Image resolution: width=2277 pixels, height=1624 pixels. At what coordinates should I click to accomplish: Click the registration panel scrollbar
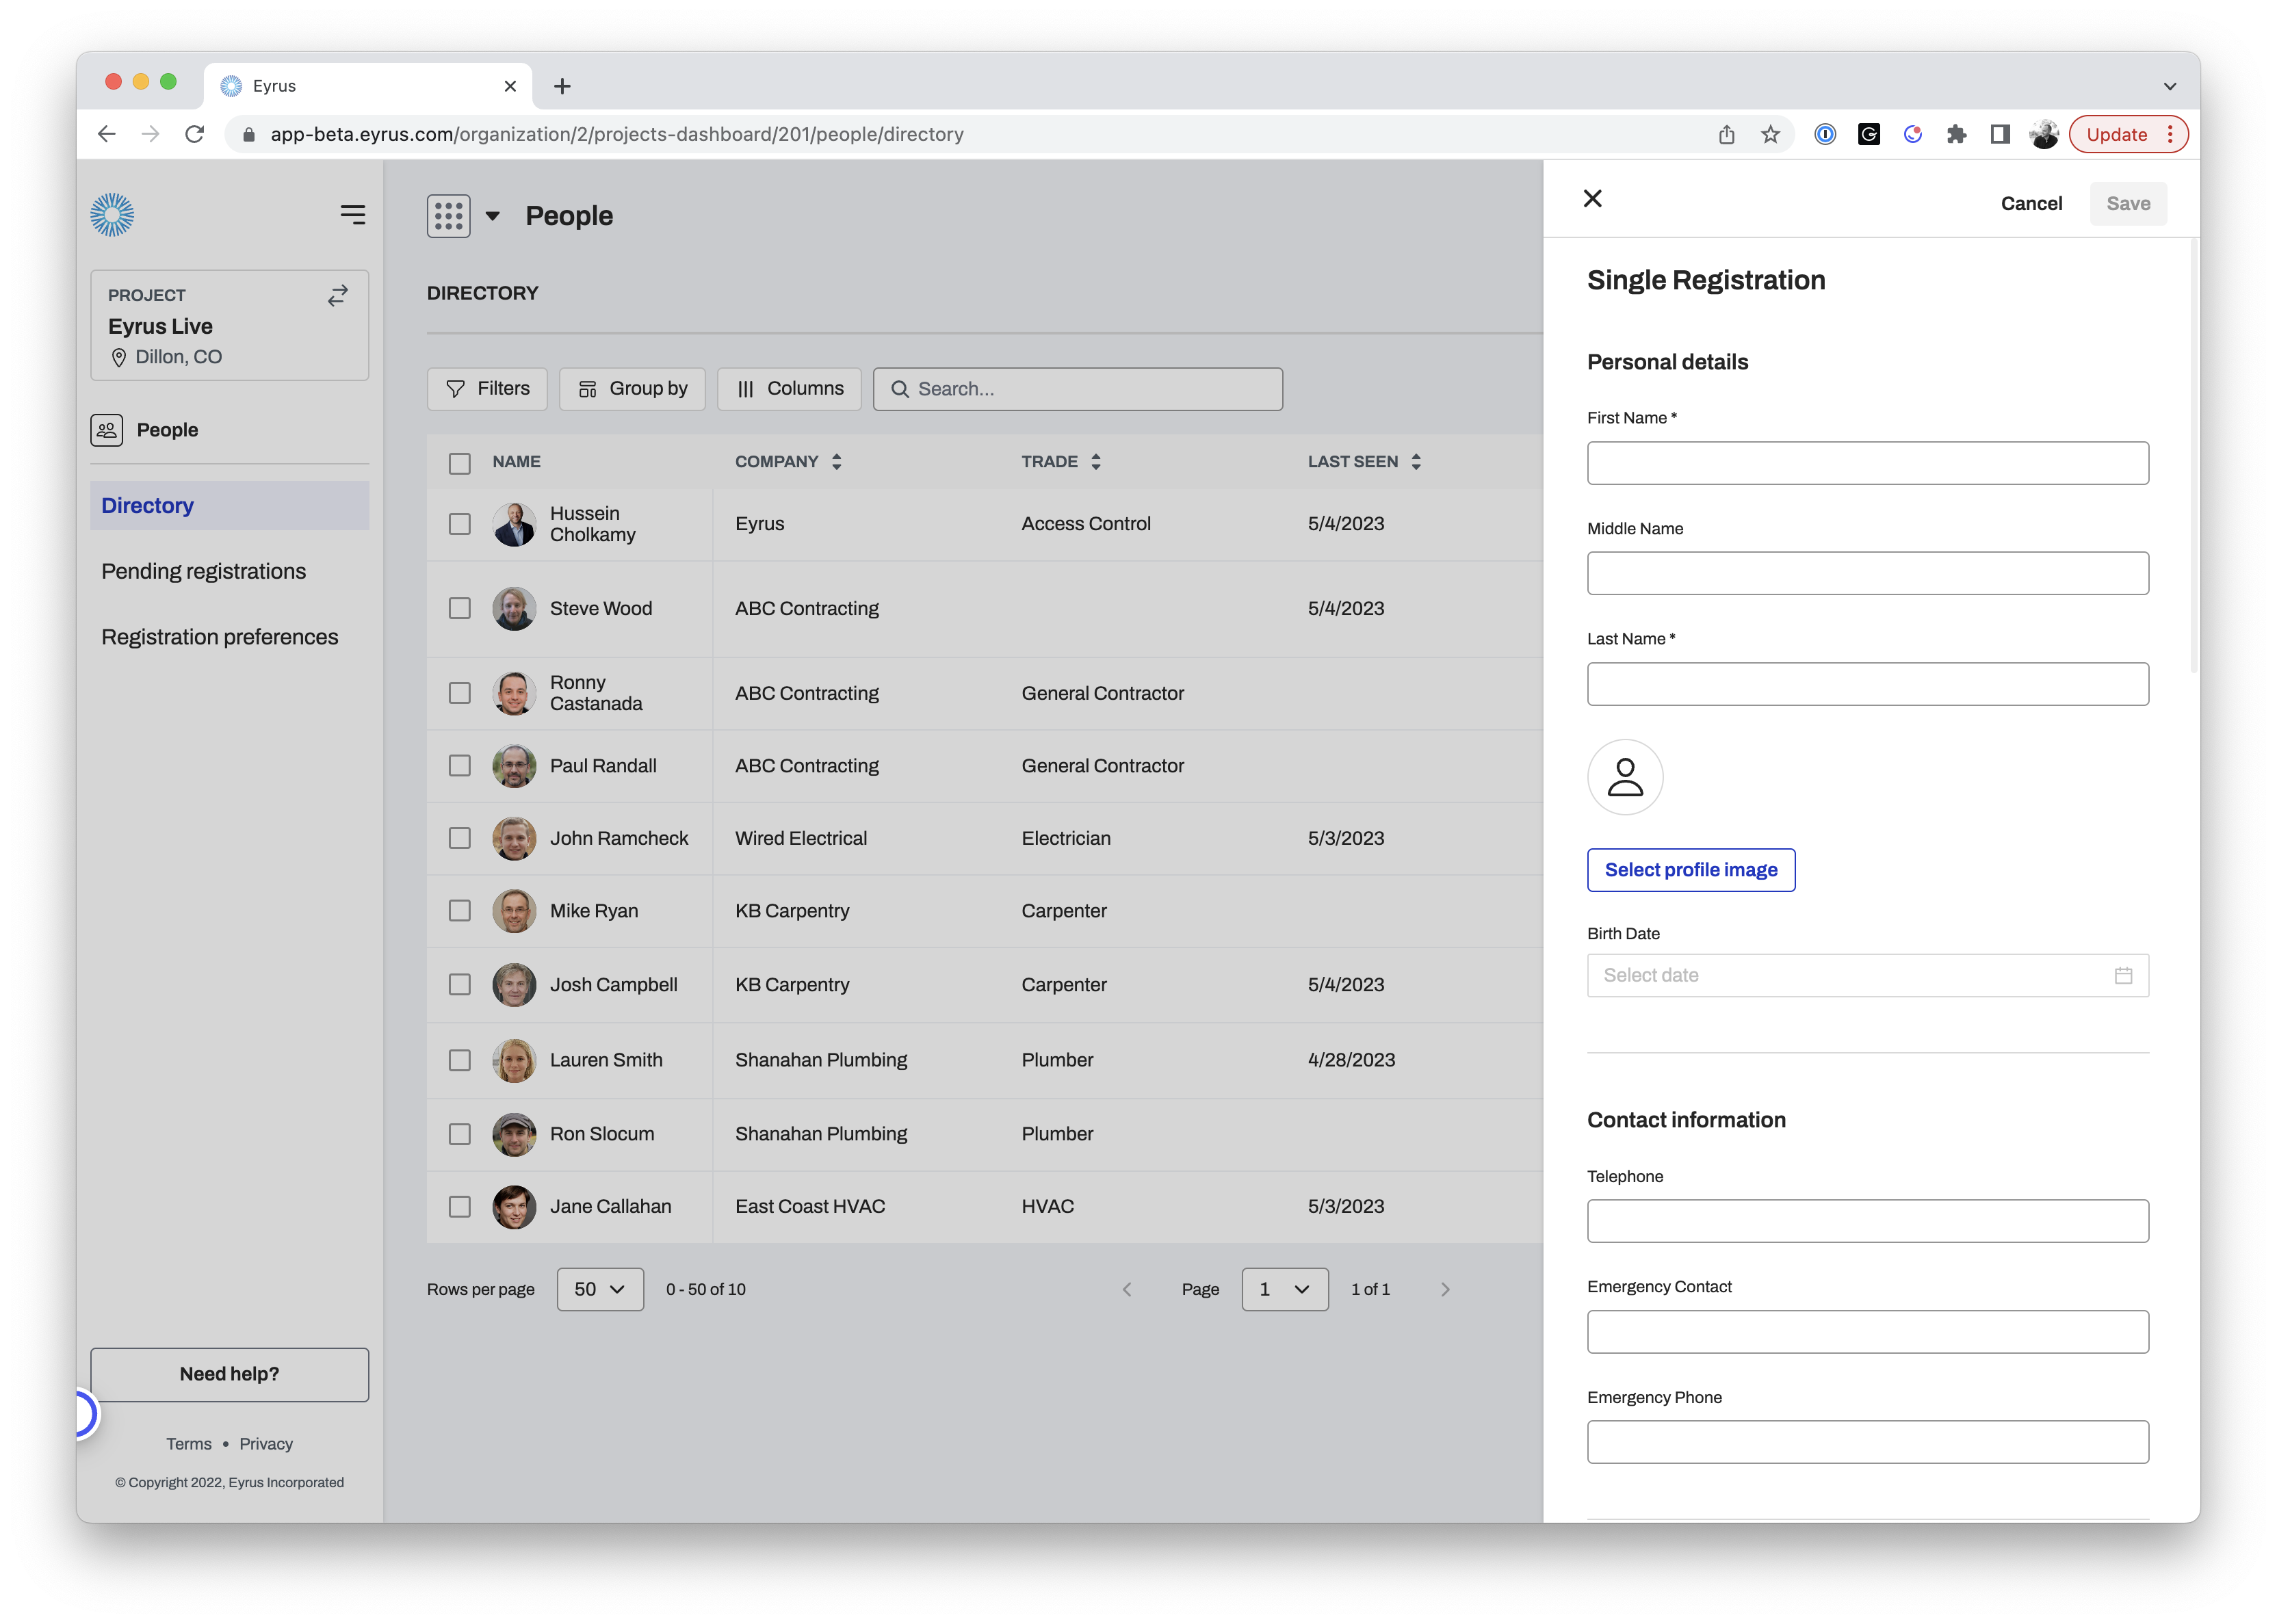(2193, 455)
